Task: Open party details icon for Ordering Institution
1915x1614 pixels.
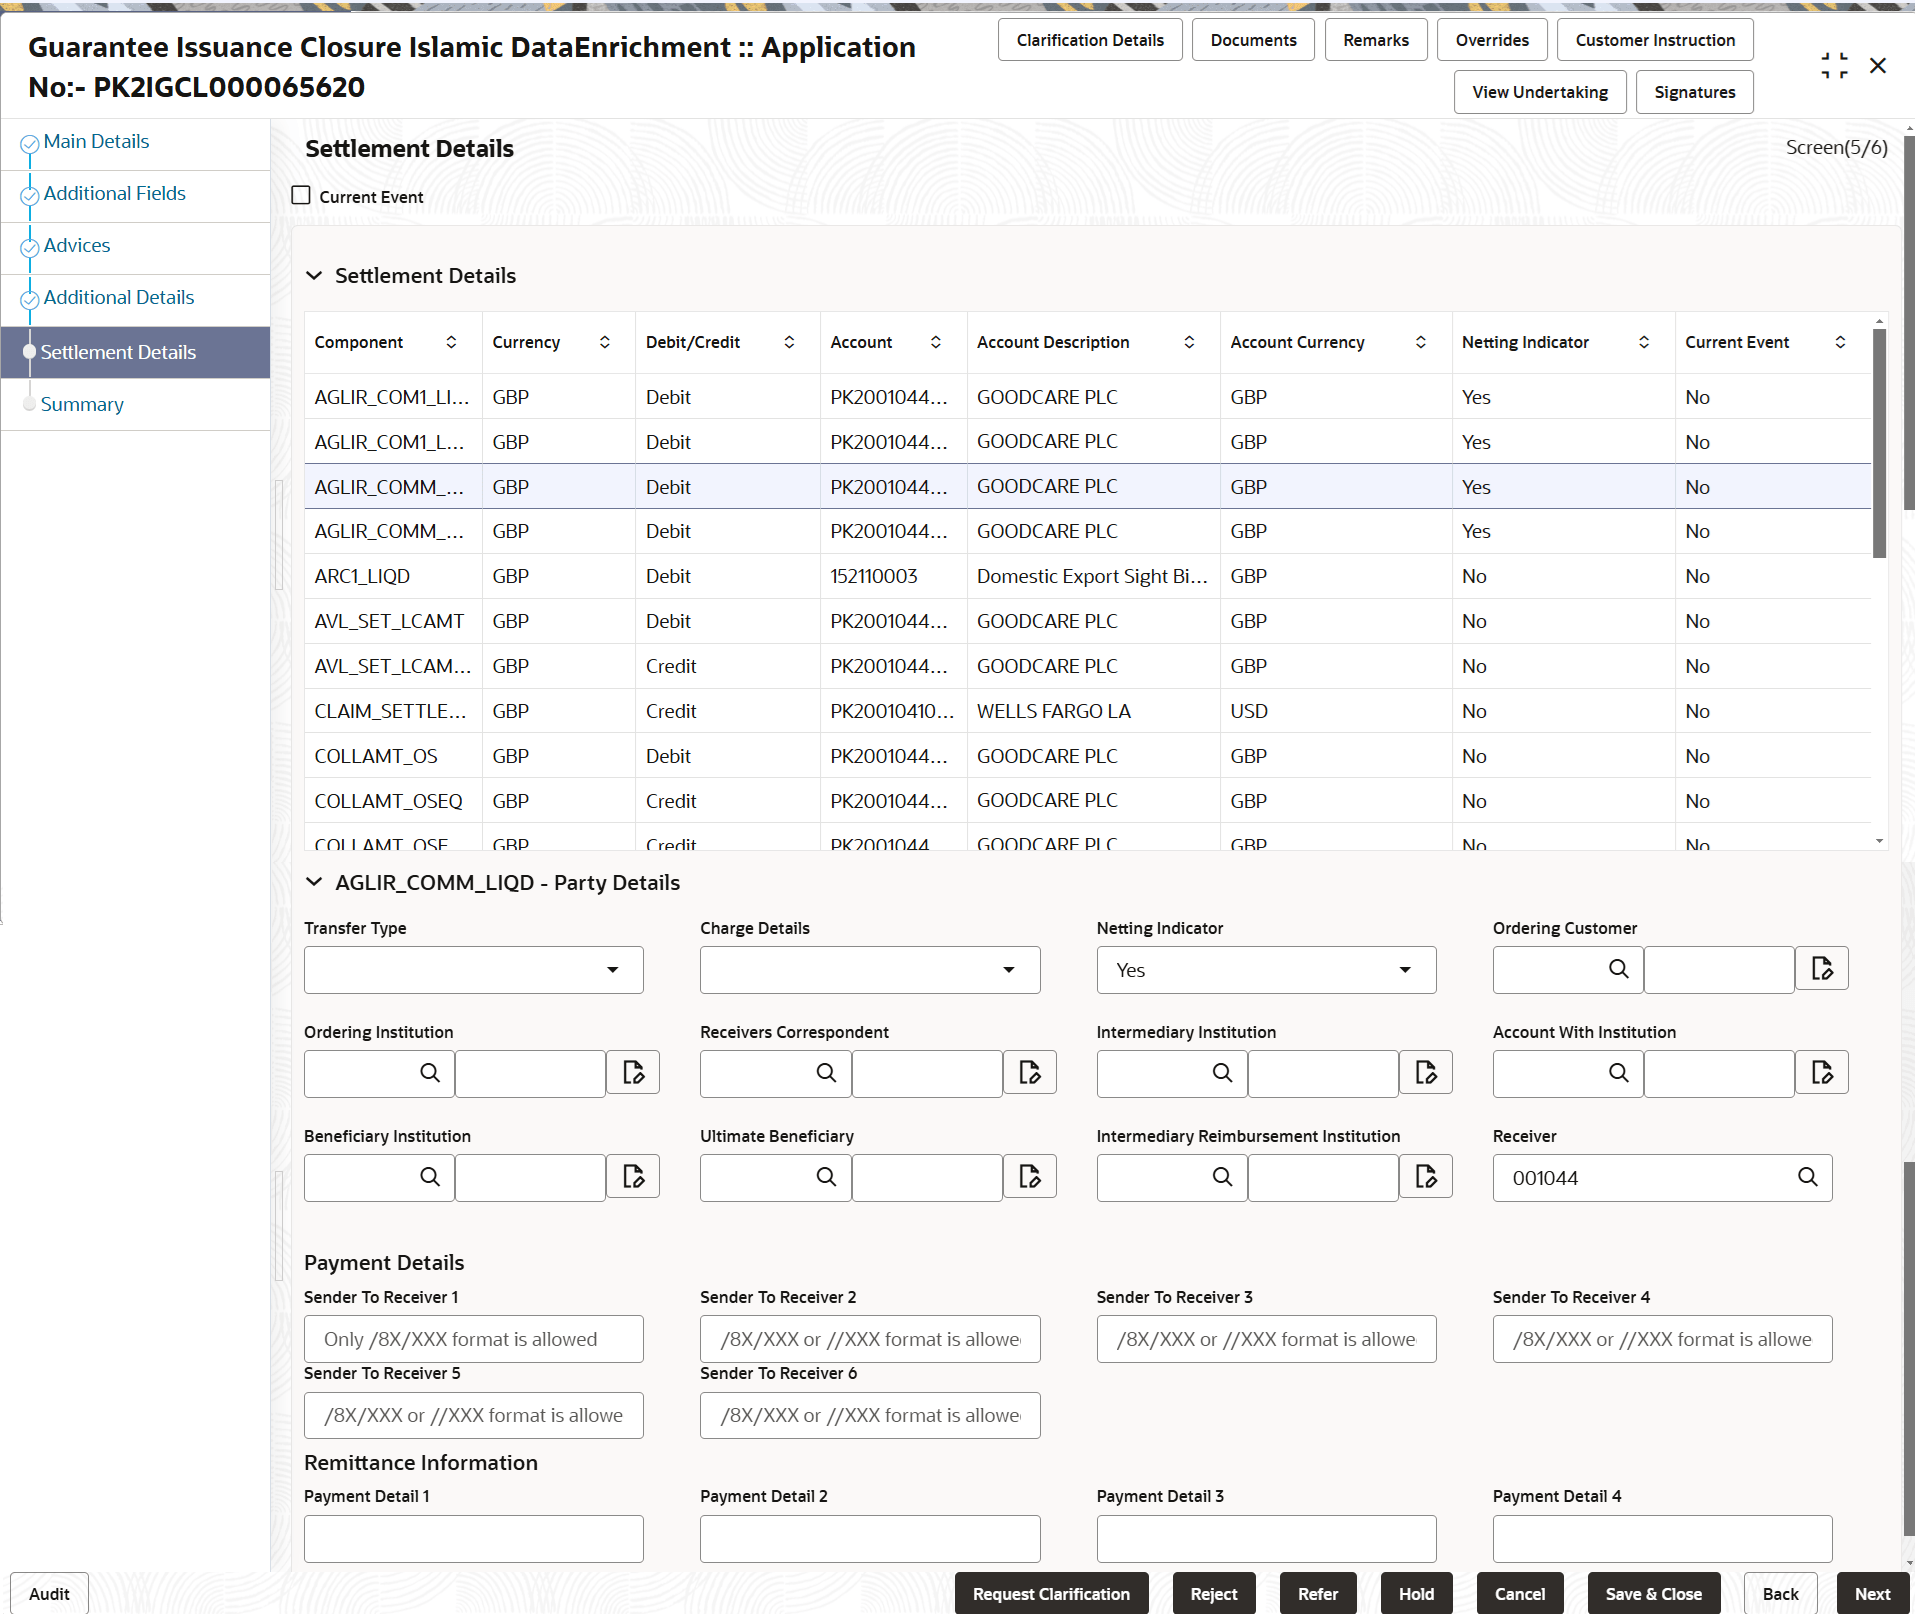Action: click(x=632, y=1072)
